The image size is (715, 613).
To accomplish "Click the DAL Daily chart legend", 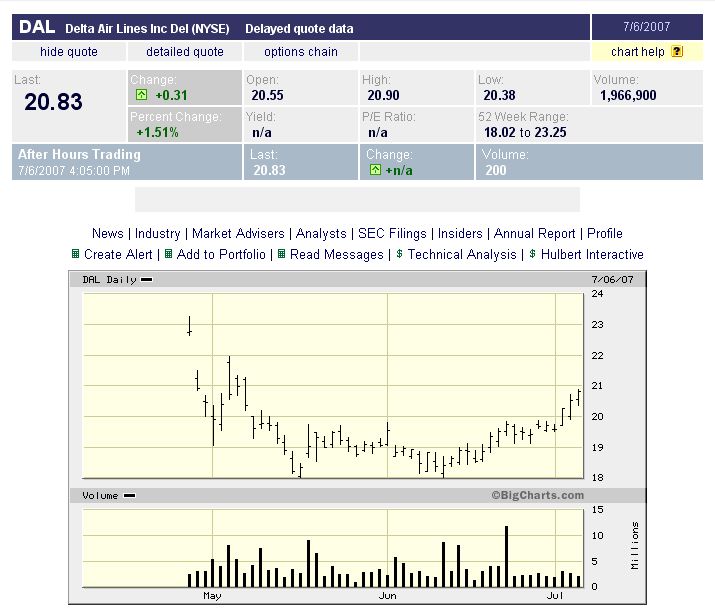I will click(x=117, y=280).
